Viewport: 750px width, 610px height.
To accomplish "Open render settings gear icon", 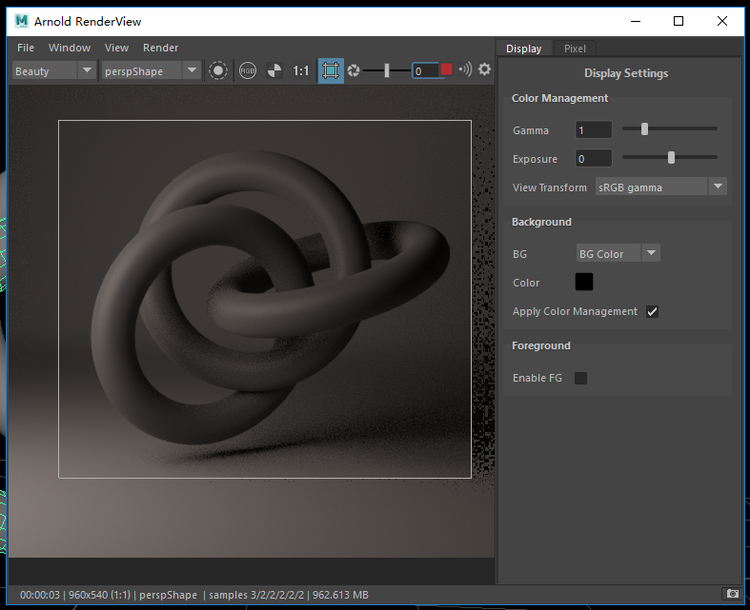I will click(x=485, y=70).
